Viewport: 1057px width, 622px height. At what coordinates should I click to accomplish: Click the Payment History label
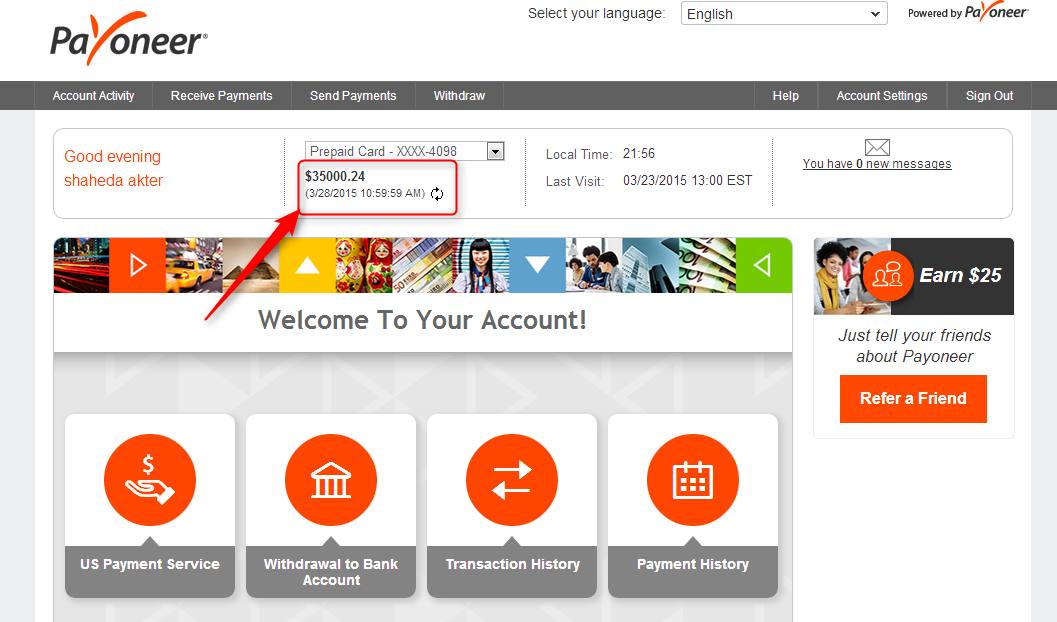click(693, 564)
